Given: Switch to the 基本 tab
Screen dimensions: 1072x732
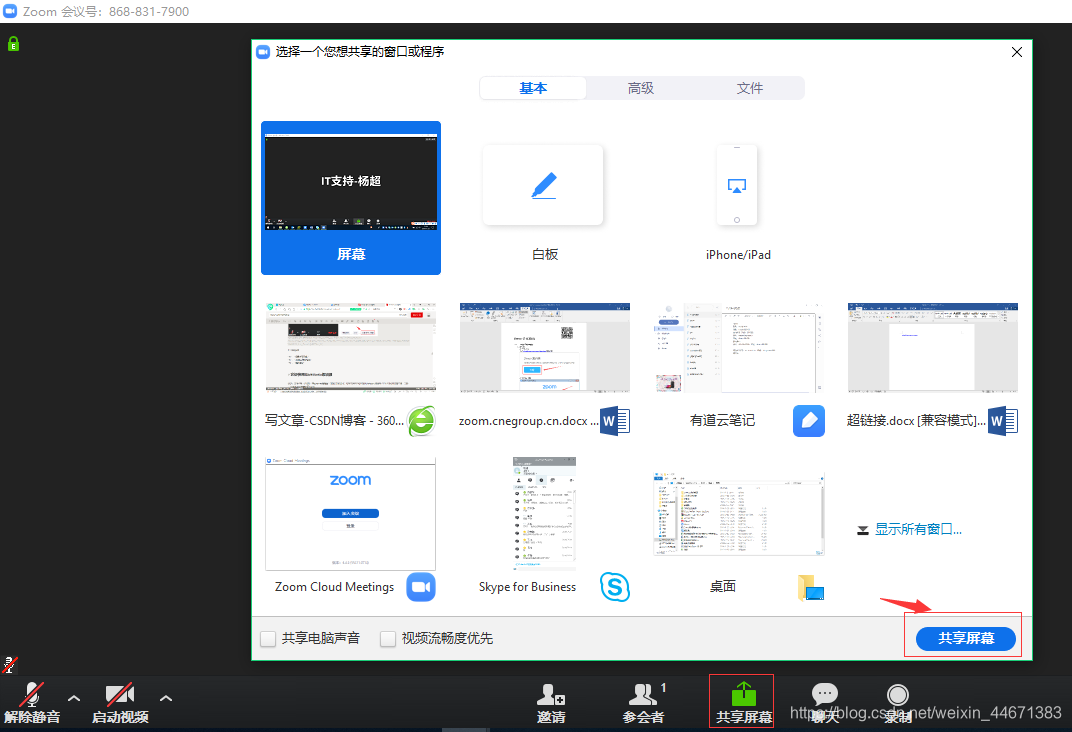Looking at the screenshot, I should click(x=533, y=88).
